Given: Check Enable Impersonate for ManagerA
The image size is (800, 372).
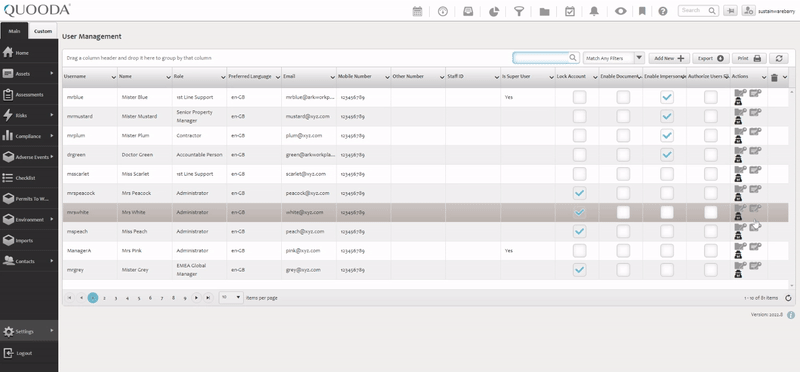Looking at the screenshot, I should point(667,251).
